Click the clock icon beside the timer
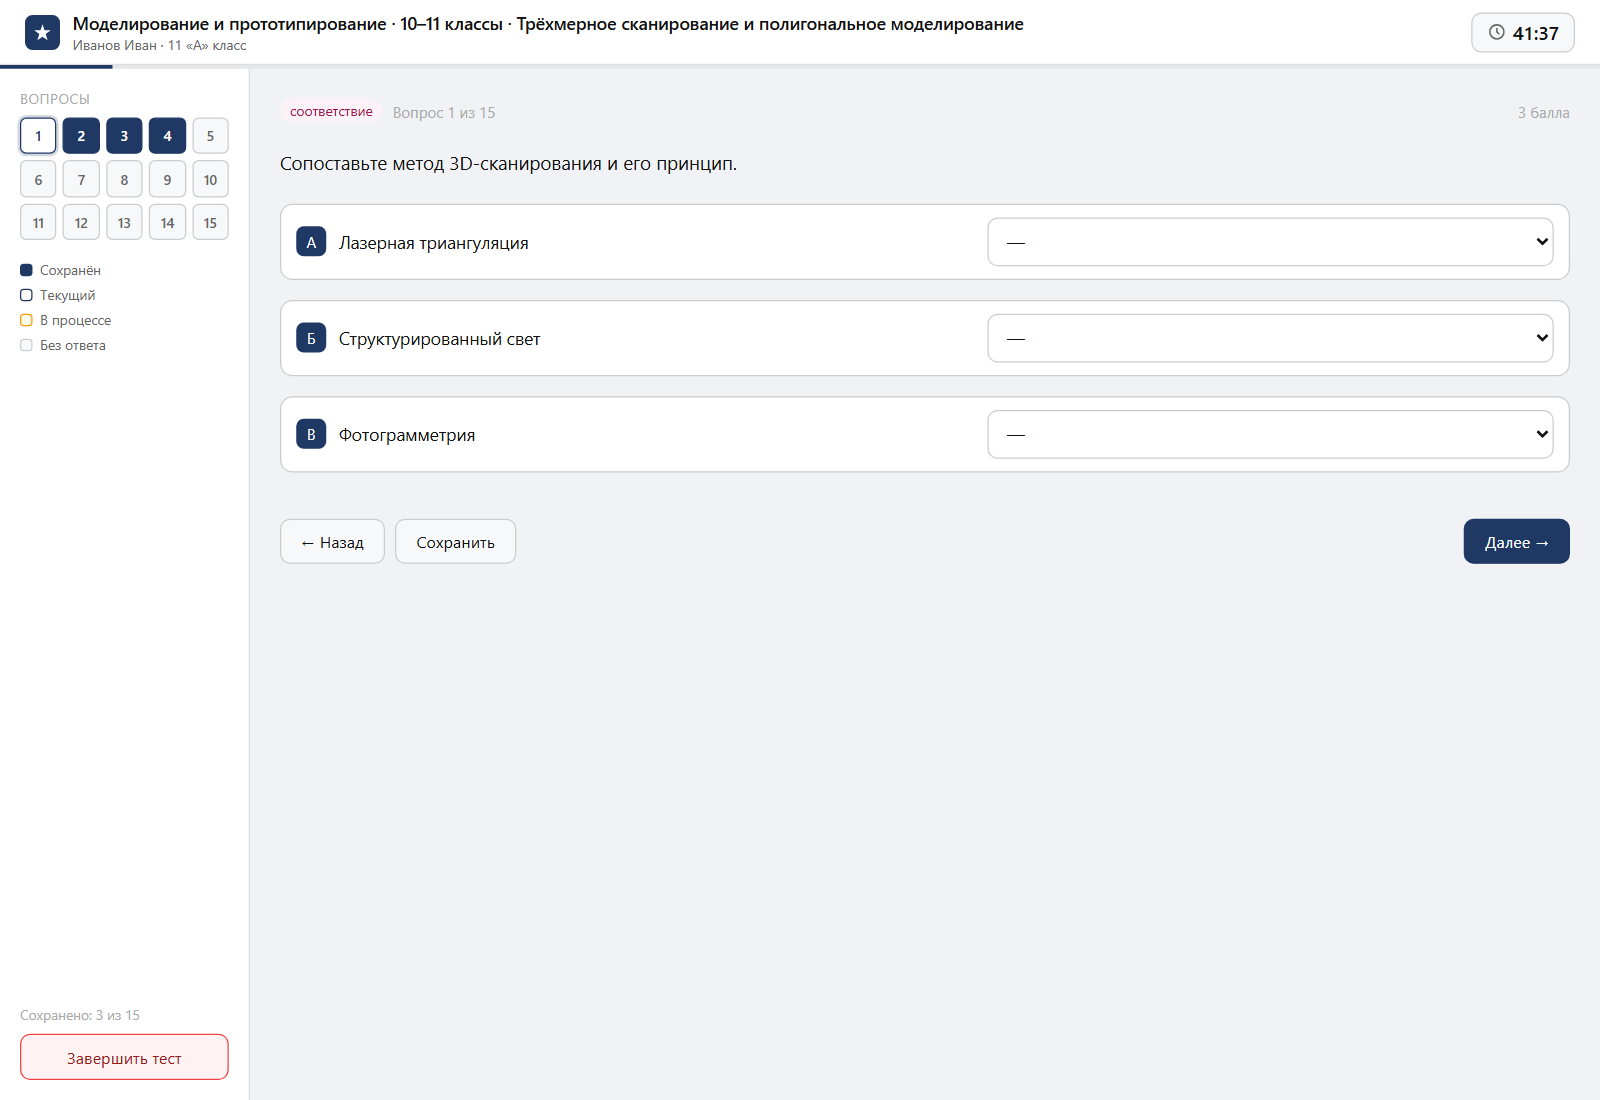 [x=1497, y=32]
